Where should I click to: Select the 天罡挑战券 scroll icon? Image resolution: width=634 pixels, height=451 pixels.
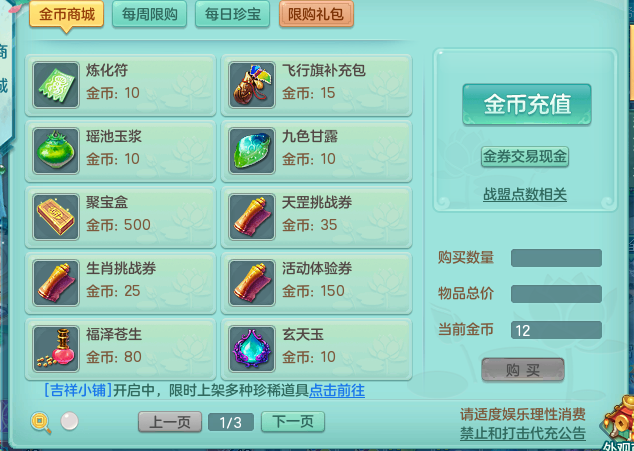pyautogui.click(x=251, y=217)
